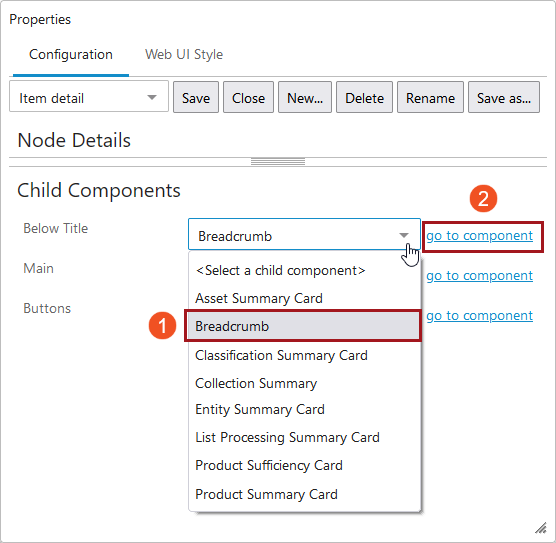This screenshot has height=543, width=556.
Task: Pick List Processing Summary Card option
Action: pyautogui.click(x=287, y=437)
